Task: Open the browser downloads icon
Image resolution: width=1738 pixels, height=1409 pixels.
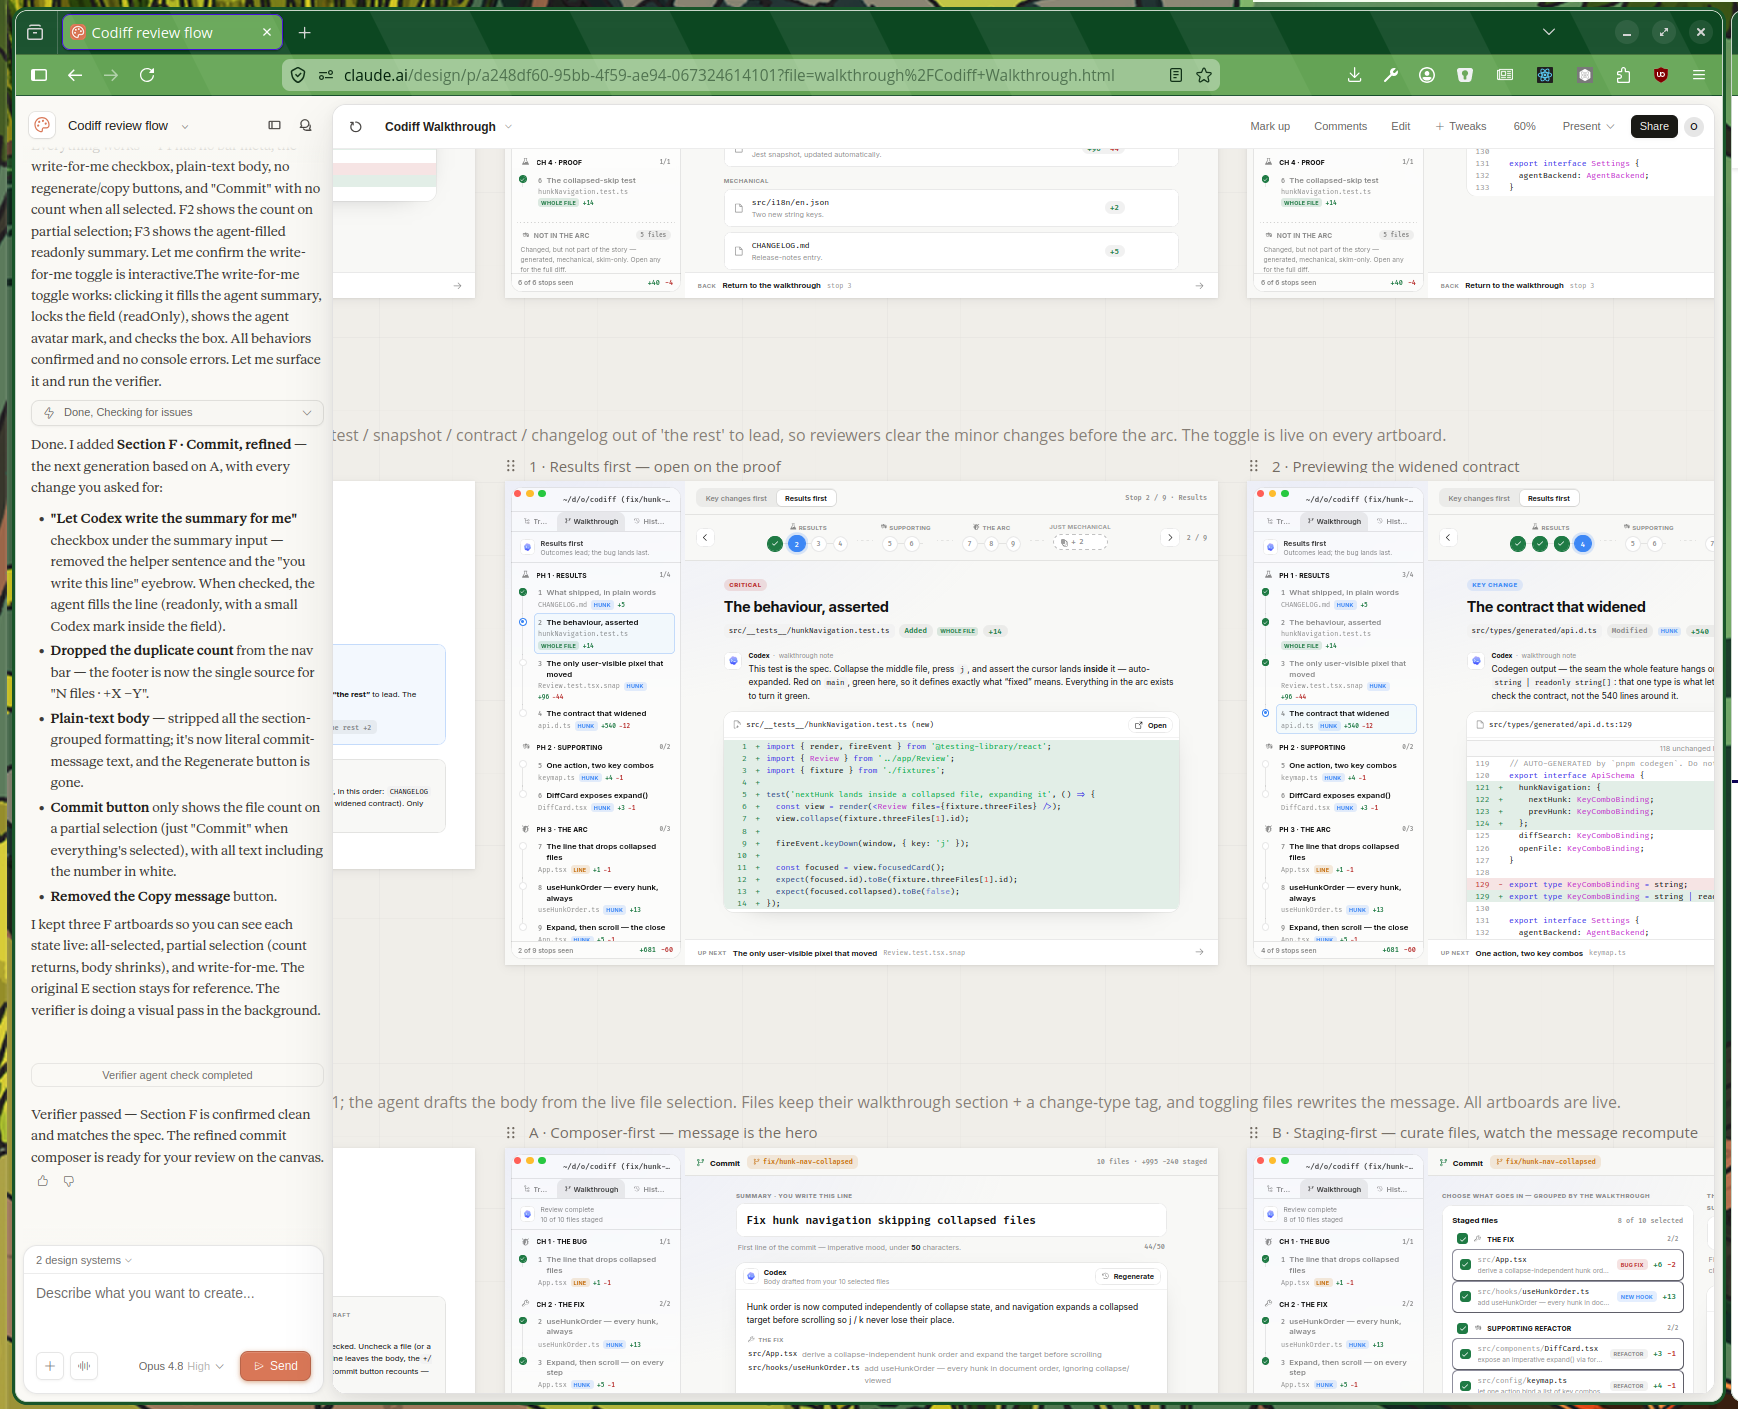Action: pyautogui.click(x=1355, y=75)
